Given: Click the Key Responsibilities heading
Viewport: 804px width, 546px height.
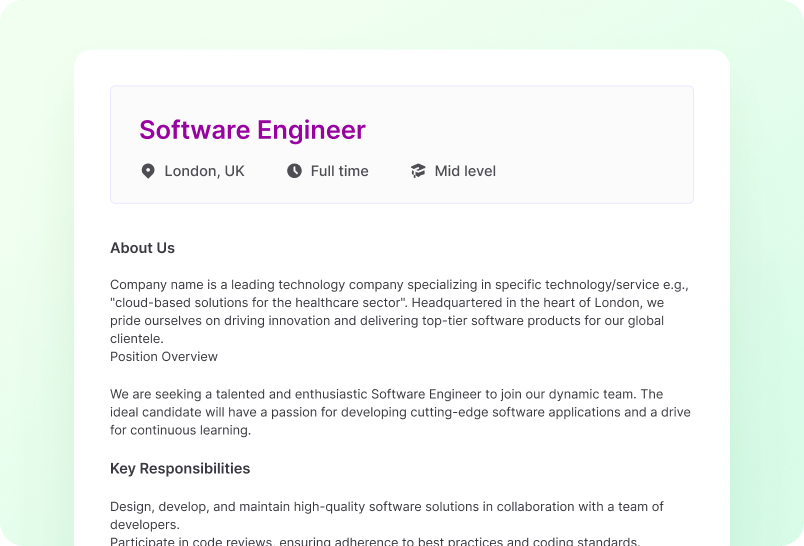Looking at the screenshot, I should pos(180,468).
